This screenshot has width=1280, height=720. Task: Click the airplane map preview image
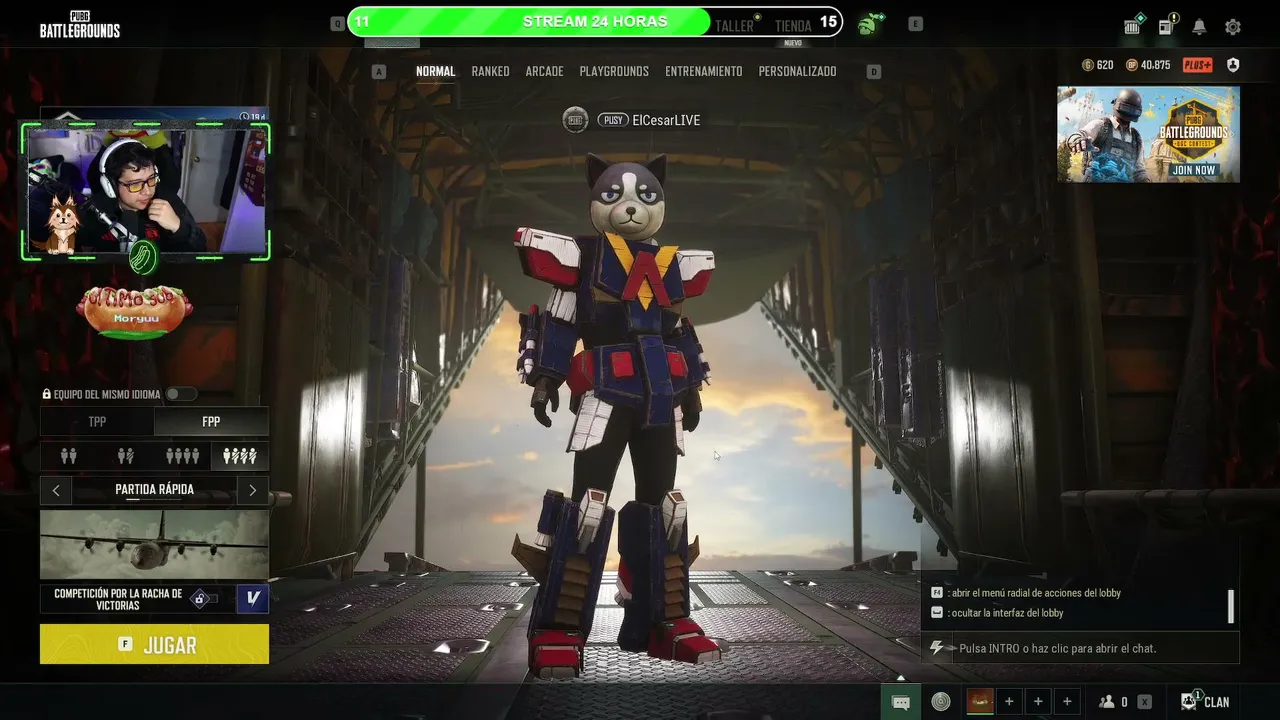click(x=154, y=545)
